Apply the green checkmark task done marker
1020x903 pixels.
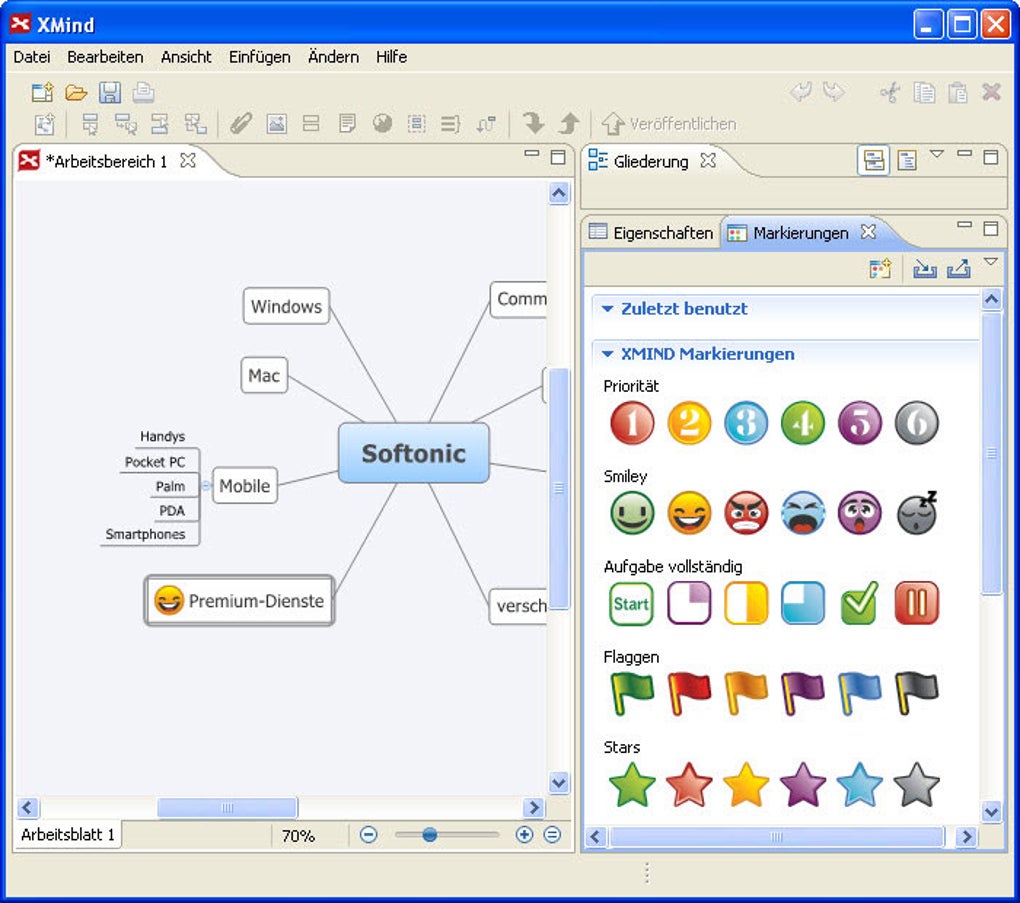(859, 604)
